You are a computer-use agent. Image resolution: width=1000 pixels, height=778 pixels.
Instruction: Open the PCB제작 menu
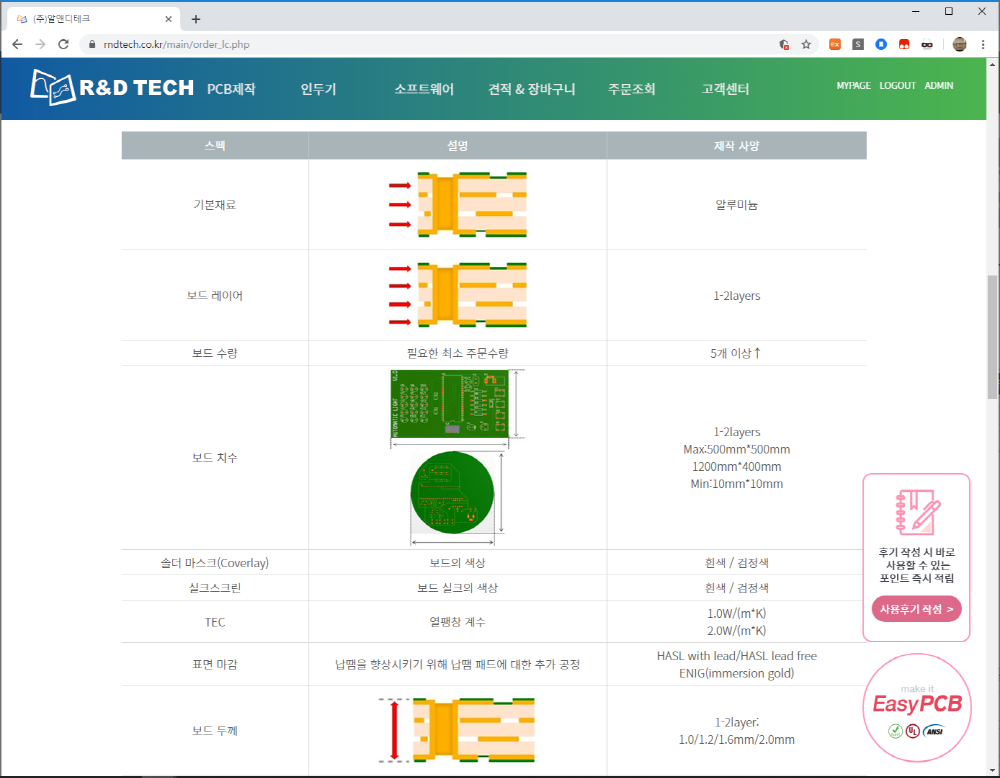coord(231,89)
